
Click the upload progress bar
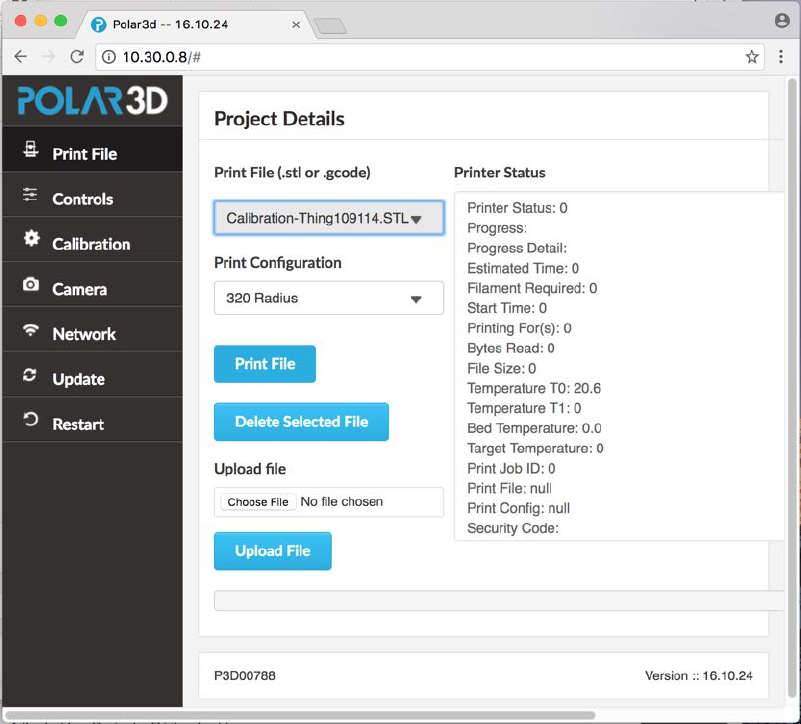click(499, 600)
